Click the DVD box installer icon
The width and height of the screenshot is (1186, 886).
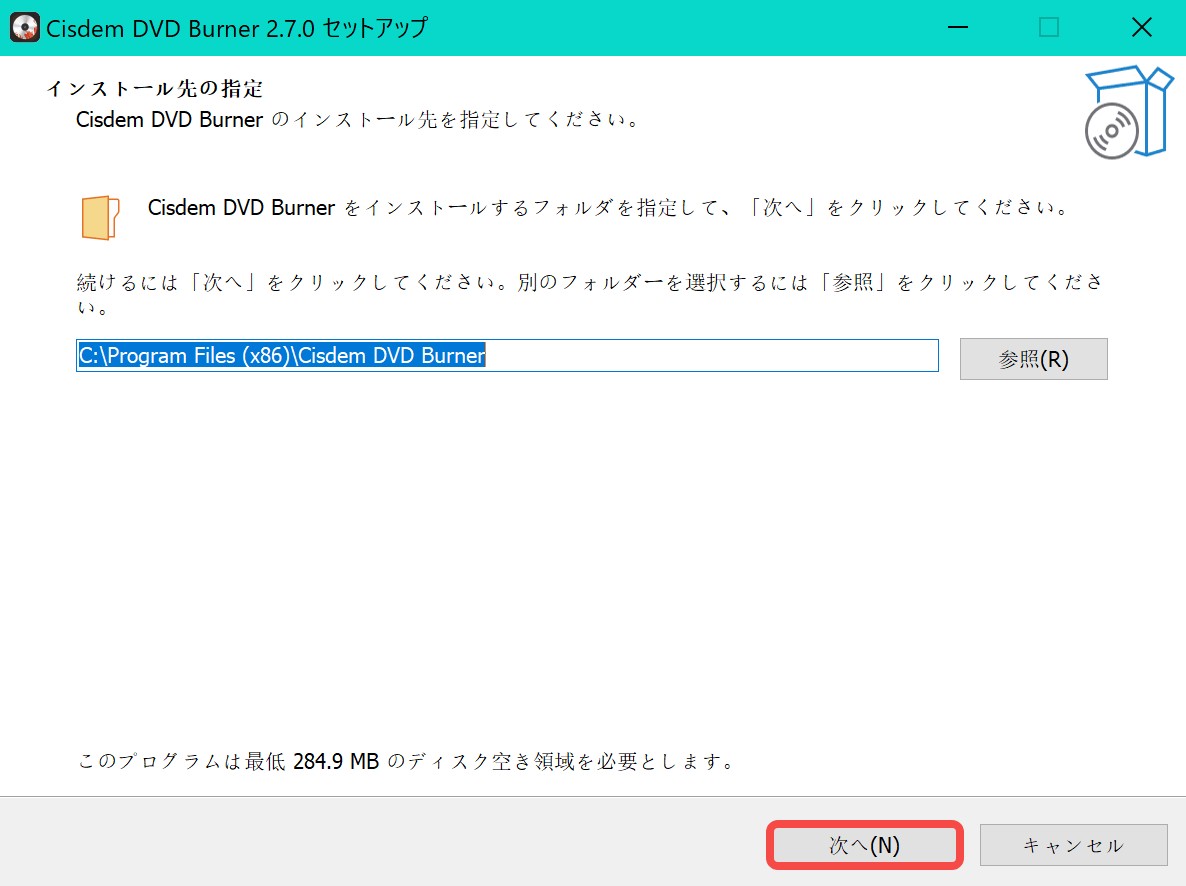point(1128,112)
